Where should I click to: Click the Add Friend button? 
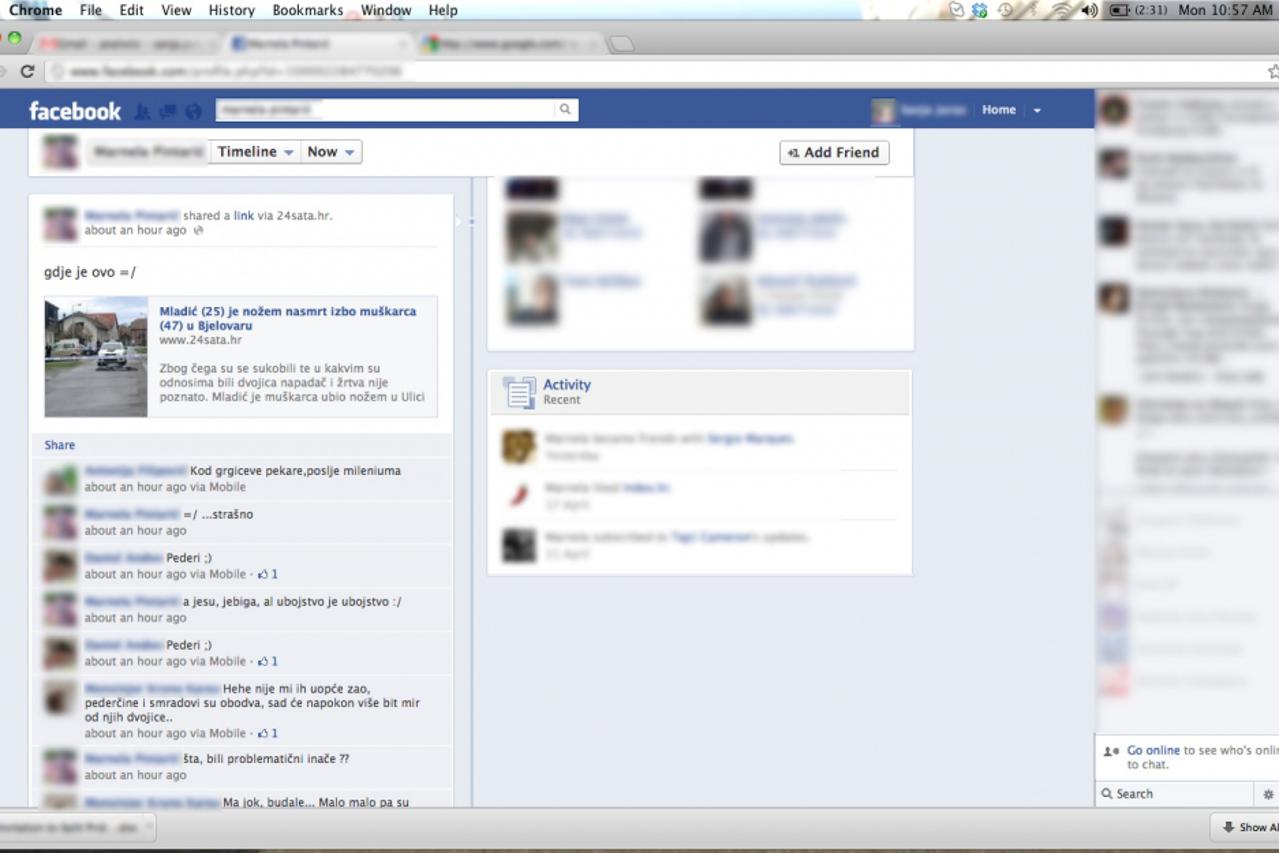click(834, 152)
